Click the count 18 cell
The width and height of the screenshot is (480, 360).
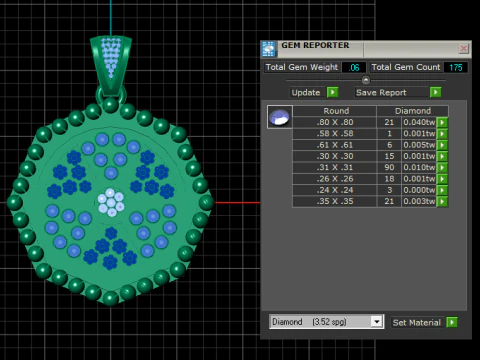389,179
